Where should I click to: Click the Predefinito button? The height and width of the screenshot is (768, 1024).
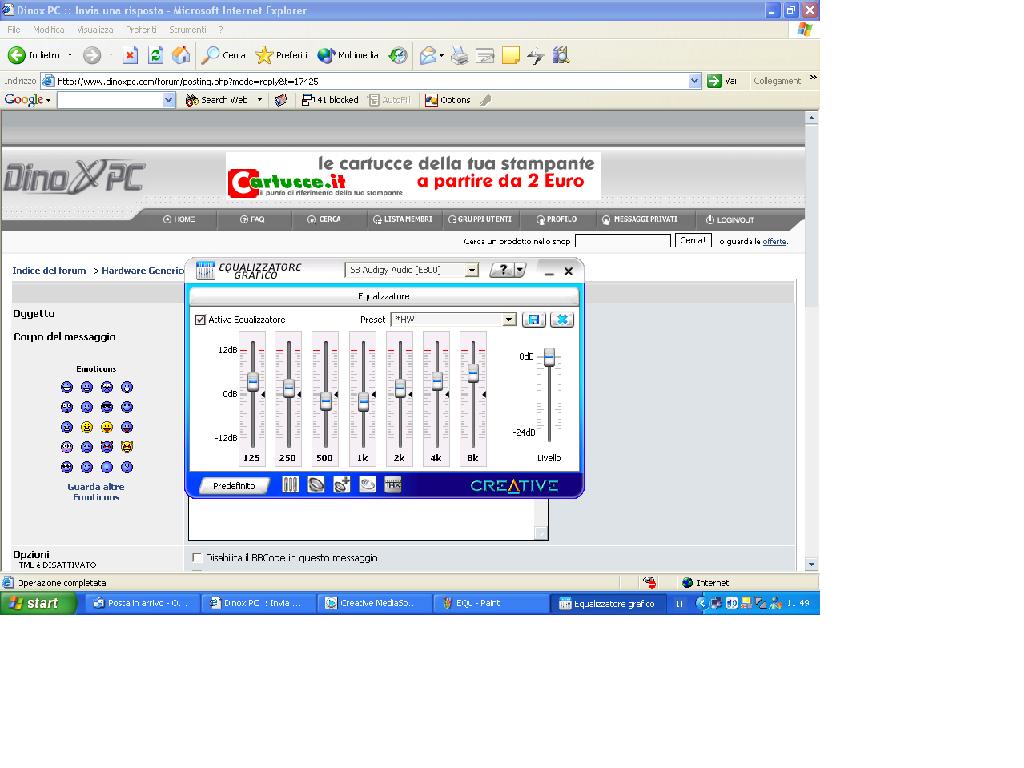point(234,485)
